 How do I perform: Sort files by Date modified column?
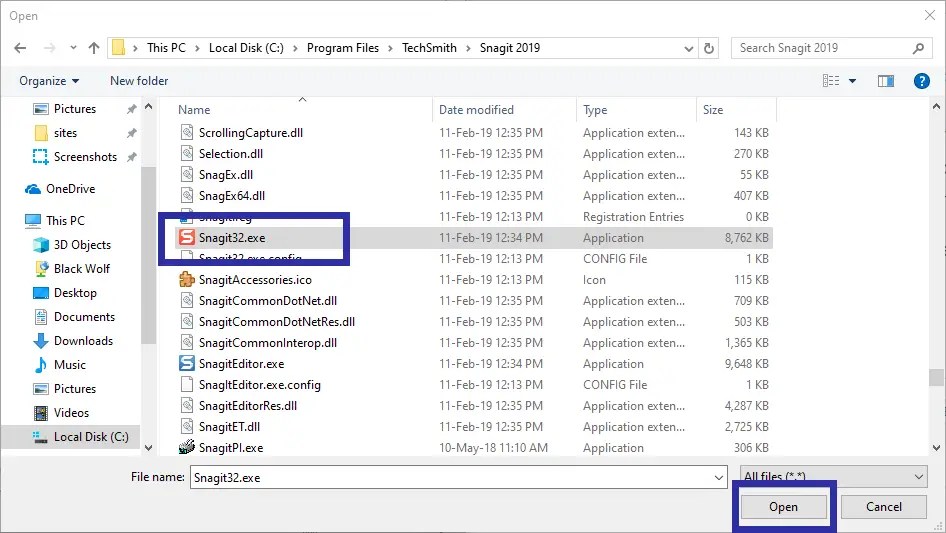point(476,110)
